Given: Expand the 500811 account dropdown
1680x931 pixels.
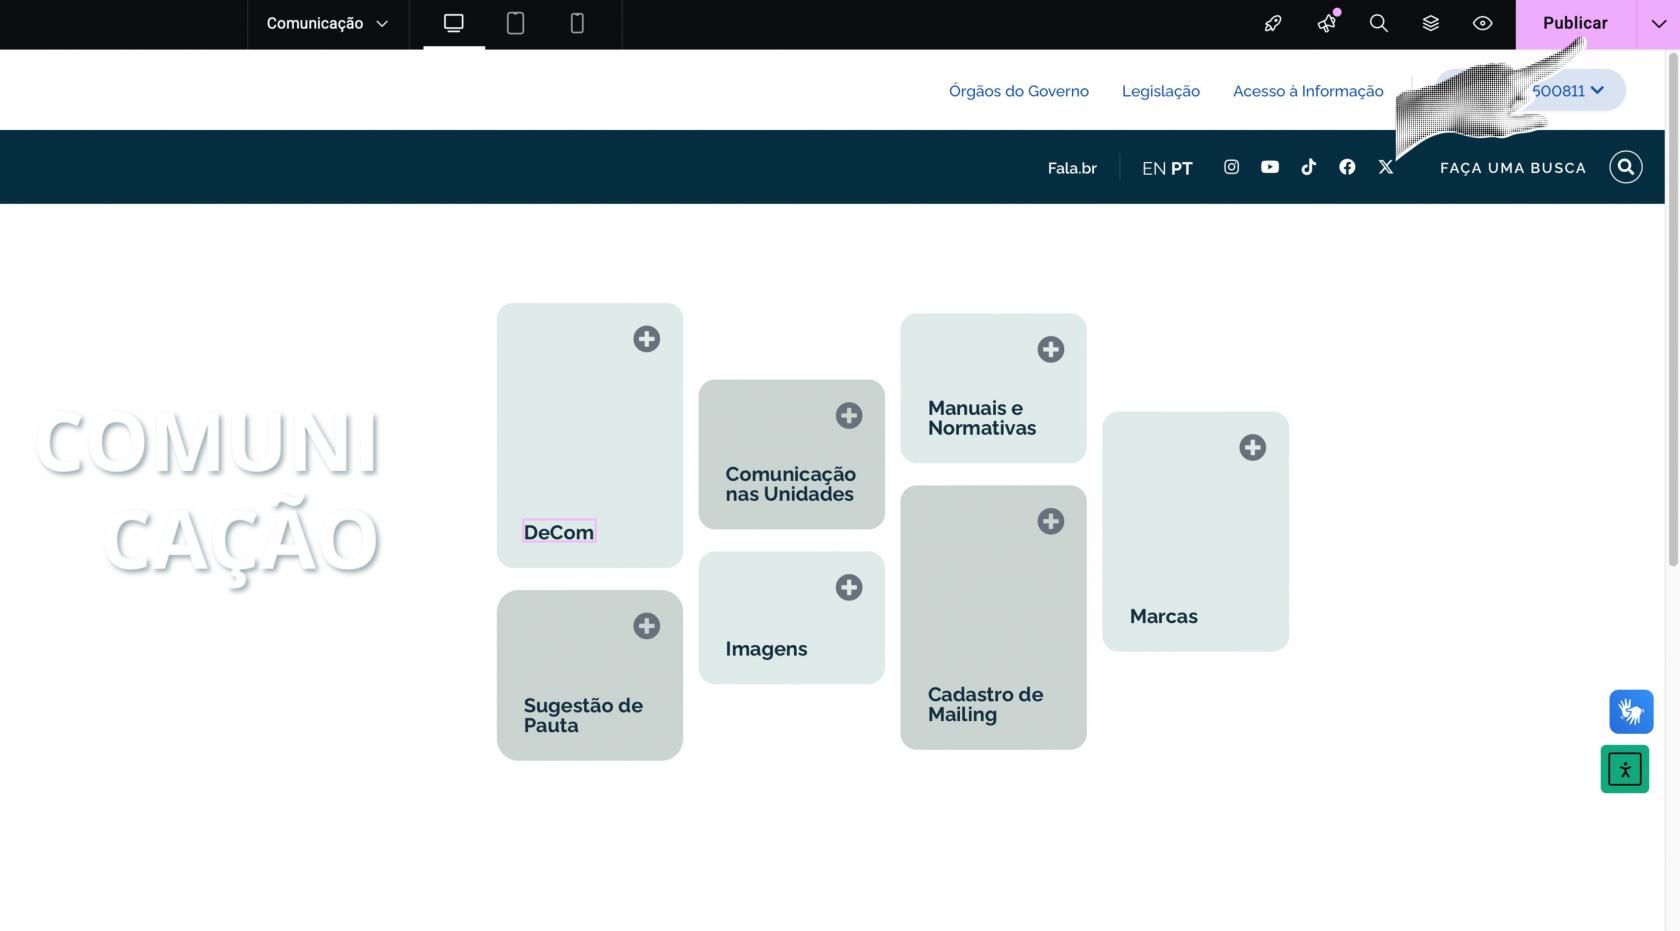Looking at the screenshot, I should pyautogui.click(x=1530, y=90).
